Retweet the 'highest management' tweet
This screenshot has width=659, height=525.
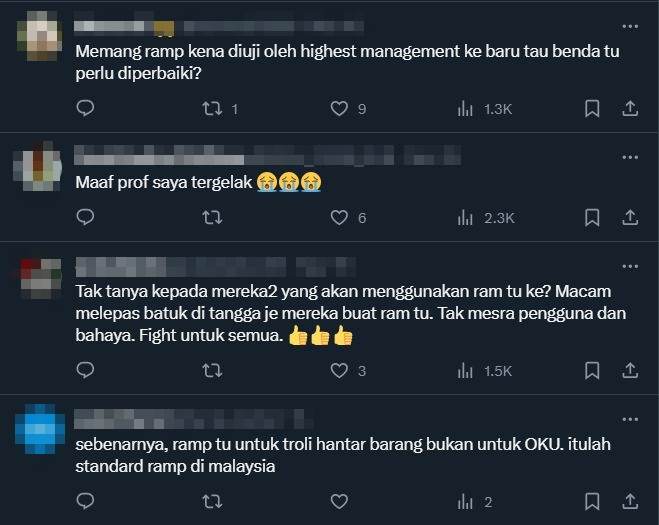(x=212, y=109)
